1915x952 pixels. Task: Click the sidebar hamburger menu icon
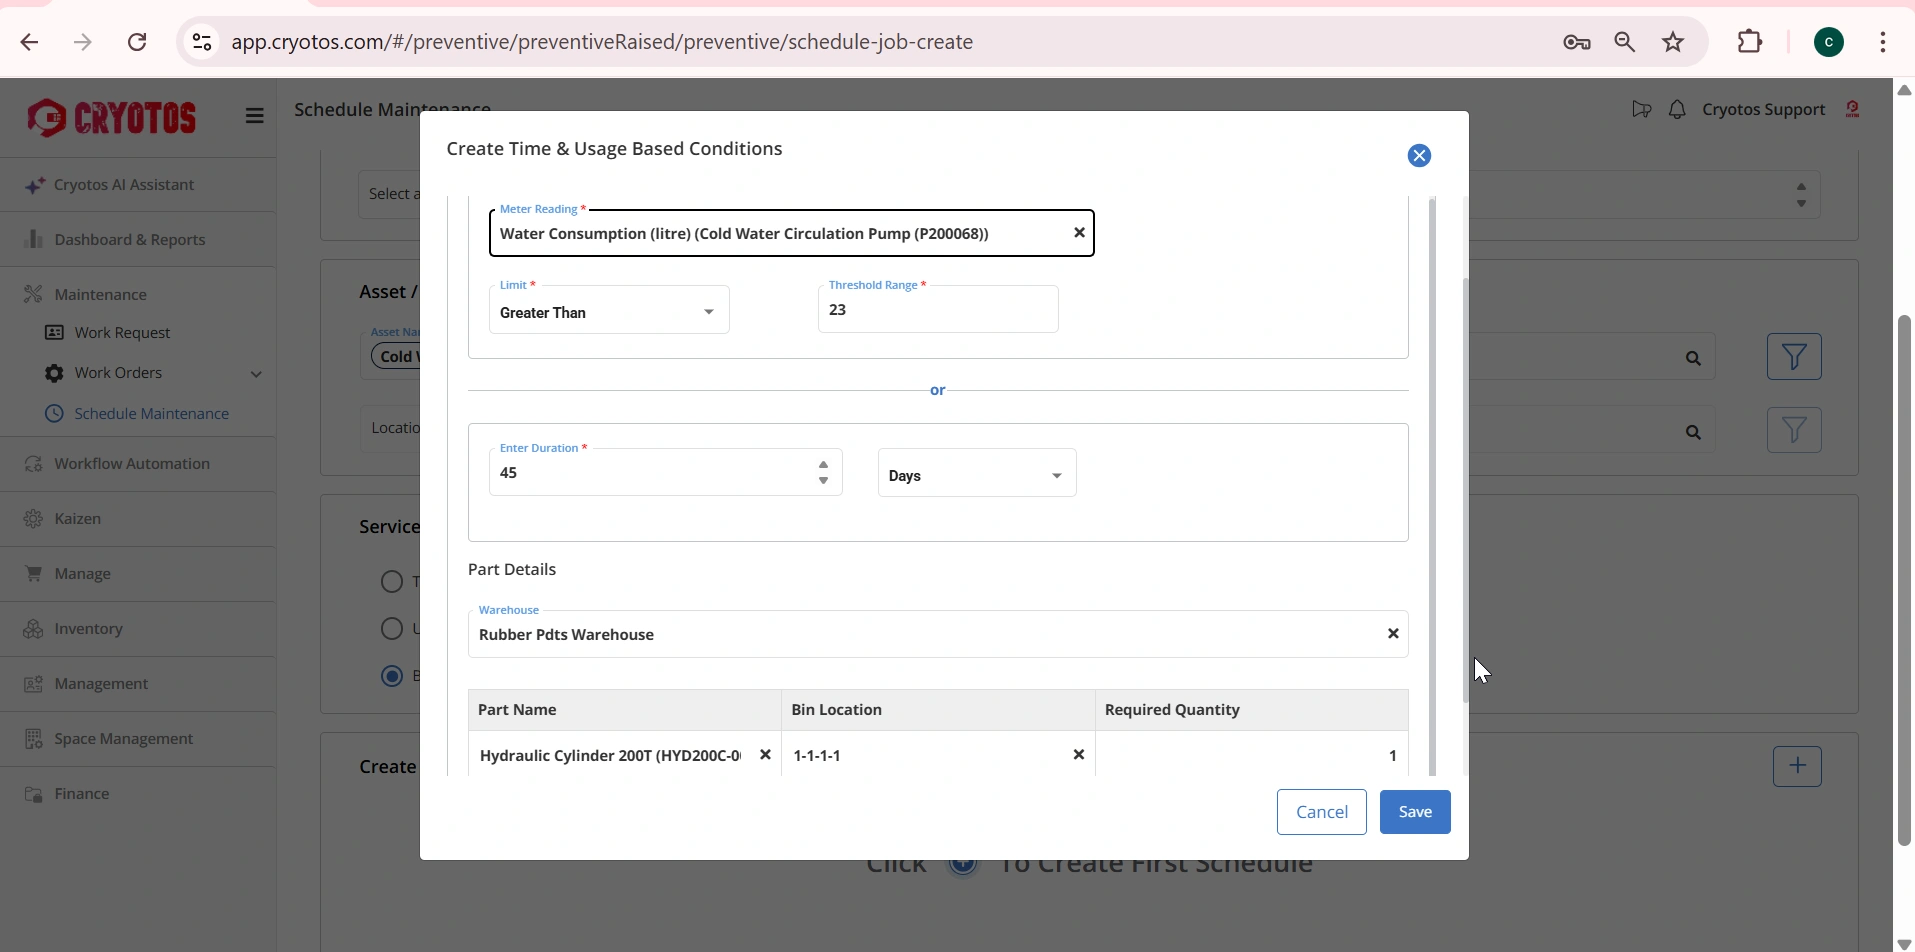coord(255,116)
